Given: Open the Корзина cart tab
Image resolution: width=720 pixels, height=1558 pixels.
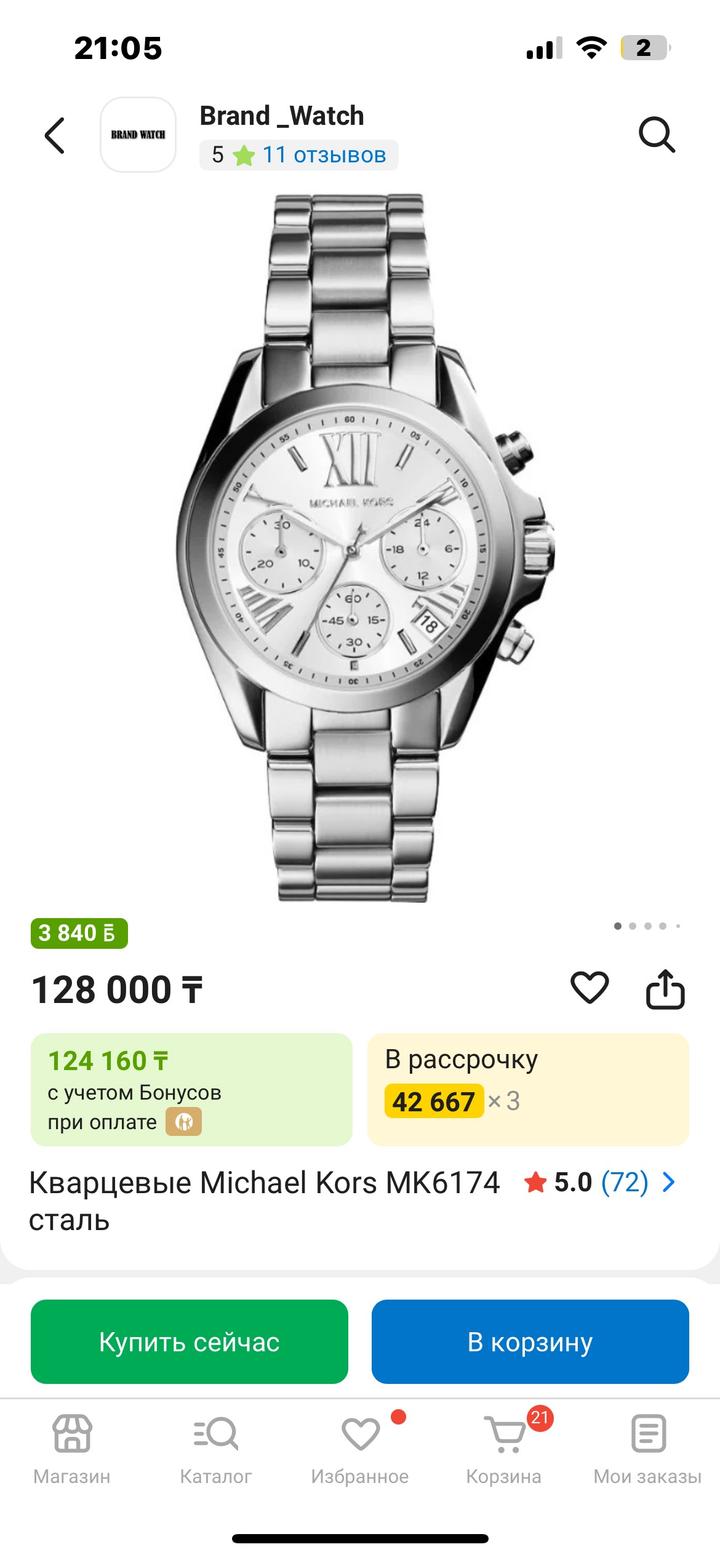Looking at the screenshot, I should (x=504, y=1448).
